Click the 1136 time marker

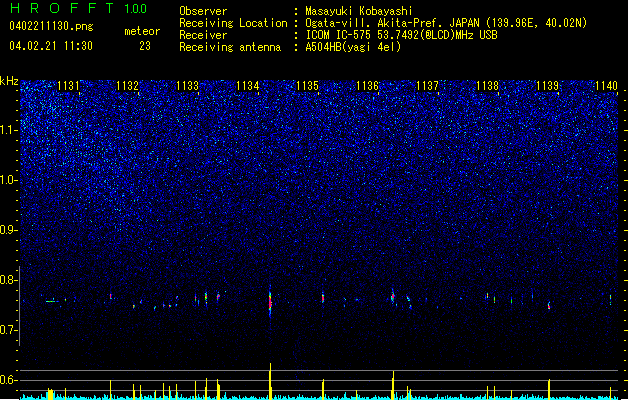pyautogui.click(x=367, y=86)
